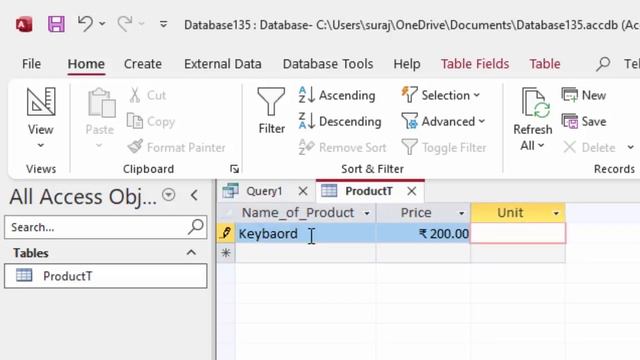The width and height of the screenshot is (640, 360).
Task: Open the Unit column filter arrow
Action: tap(556, 213)
